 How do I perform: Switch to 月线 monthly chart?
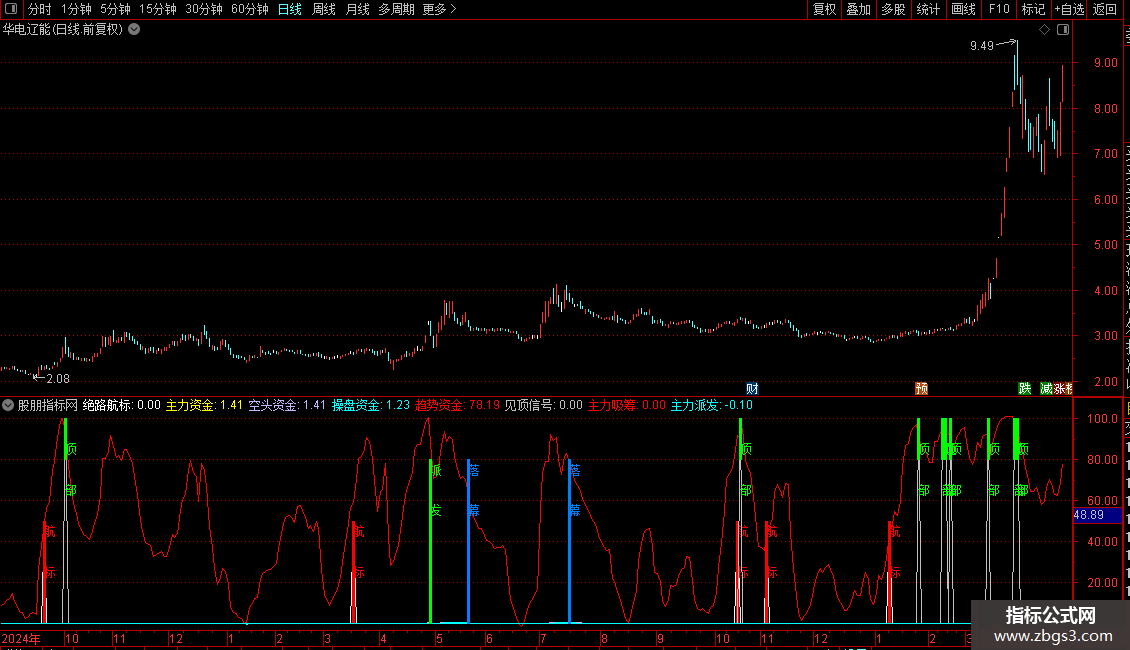pyautogui.click(x=357, y=9)
